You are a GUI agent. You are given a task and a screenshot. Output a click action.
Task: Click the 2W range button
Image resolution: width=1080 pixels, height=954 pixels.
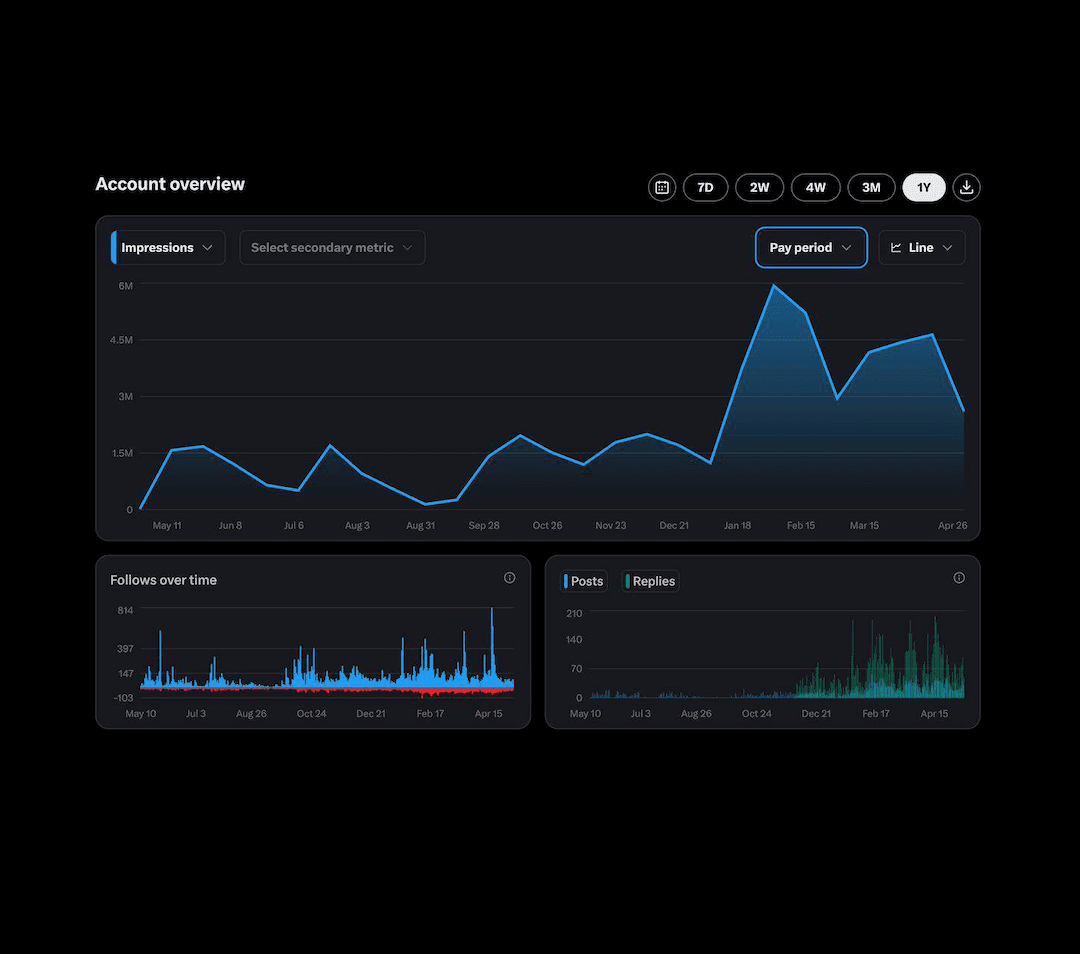tap(760, 187)
